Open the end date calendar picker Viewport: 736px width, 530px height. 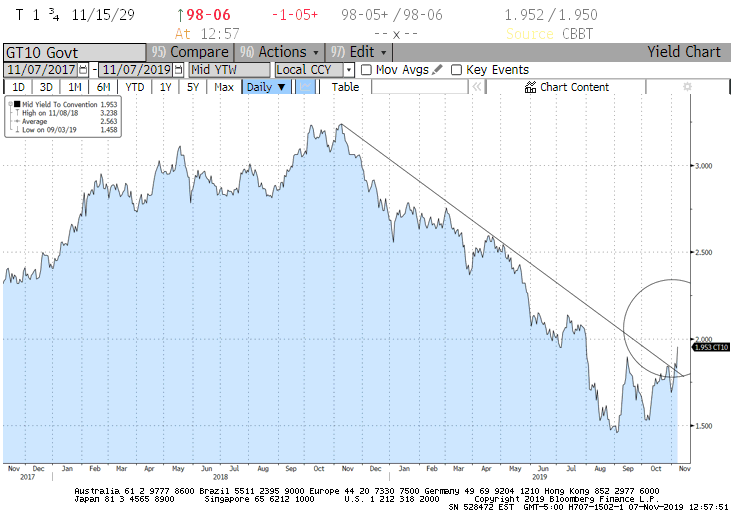pos(178,70)
